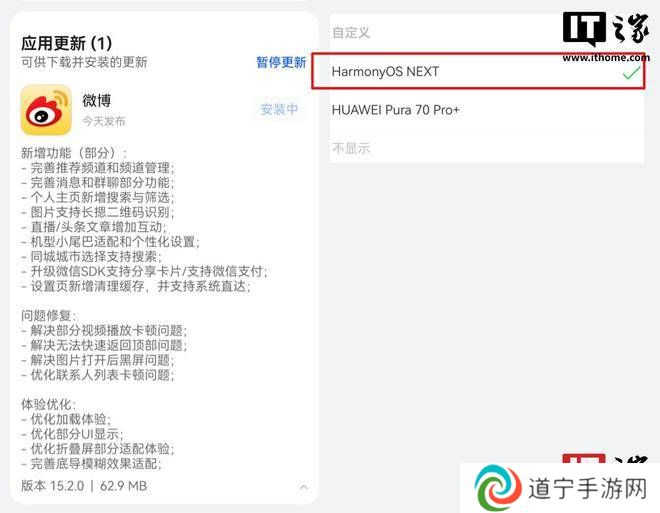Open the Weibo app icon
The width and height of the screenshot is (660, 513).
46,109
